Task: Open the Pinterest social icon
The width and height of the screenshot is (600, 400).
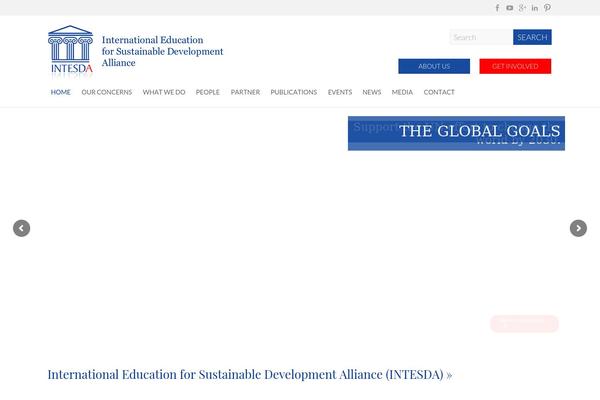Action: (x=547, y=8)
